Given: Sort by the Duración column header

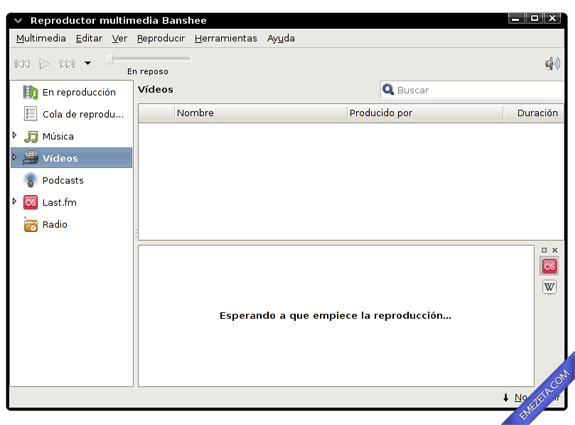Looking at the screenshot, I should click(533, 113).
